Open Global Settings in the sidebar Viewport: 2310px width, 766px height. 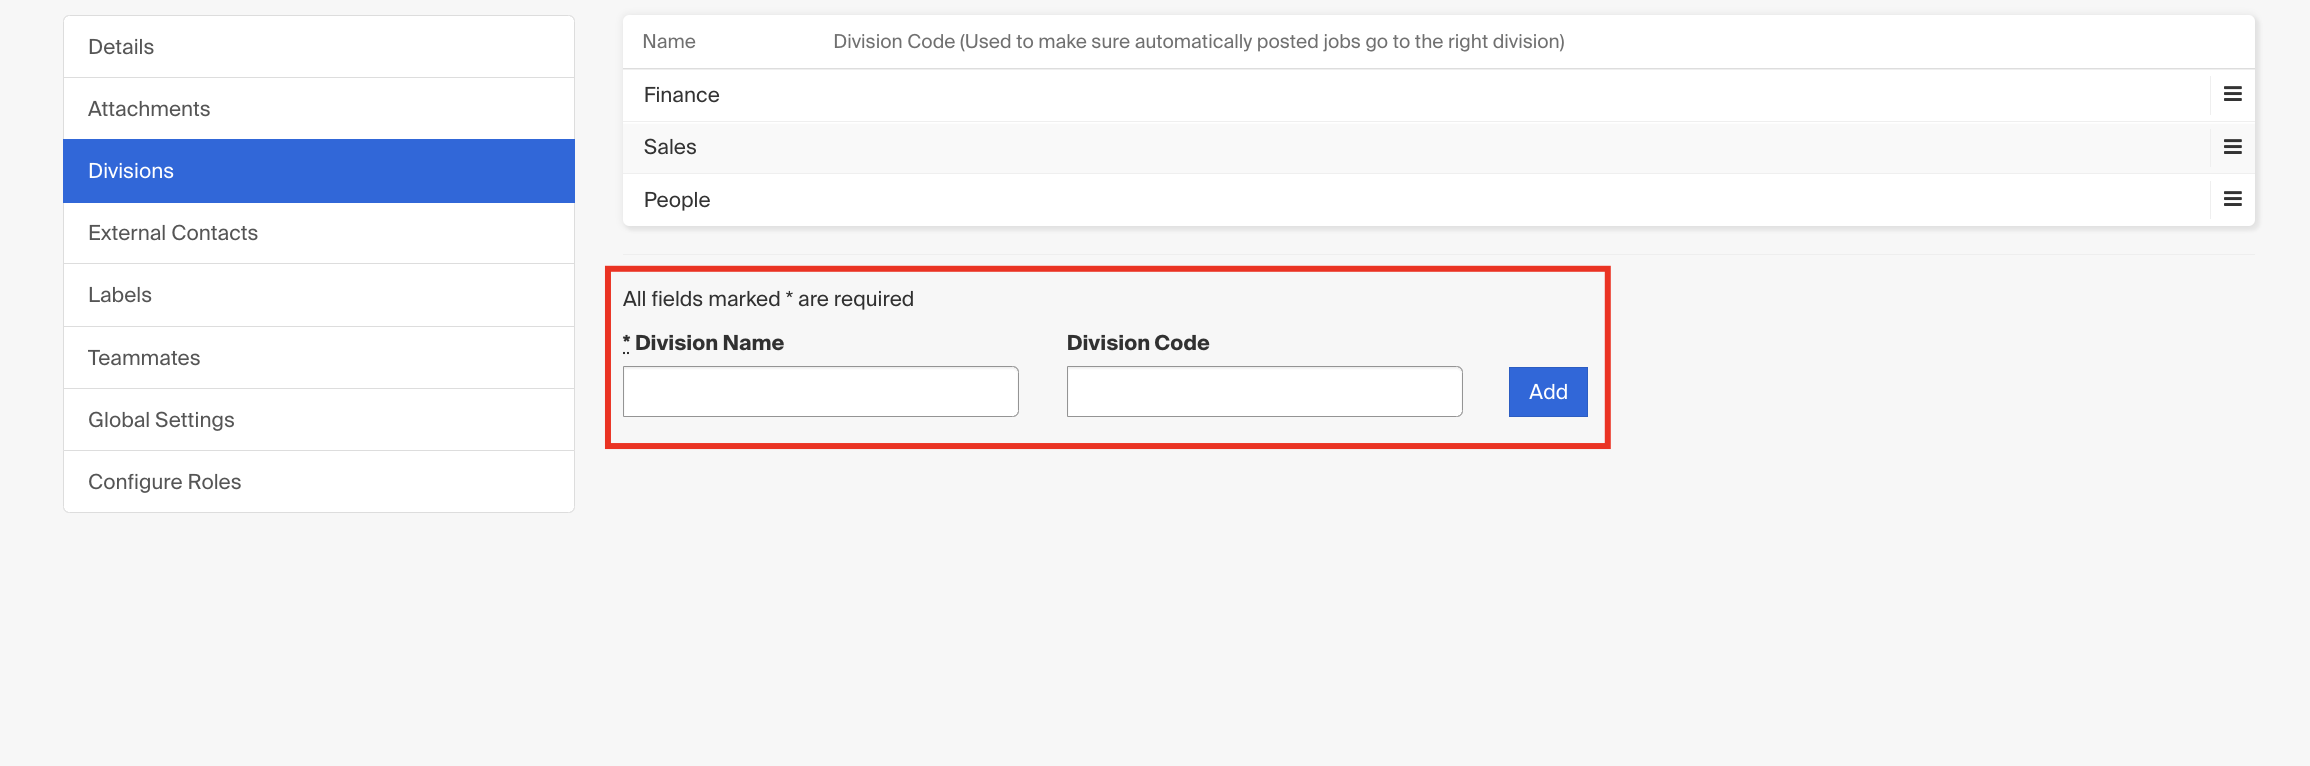click(x=319, y=420)
